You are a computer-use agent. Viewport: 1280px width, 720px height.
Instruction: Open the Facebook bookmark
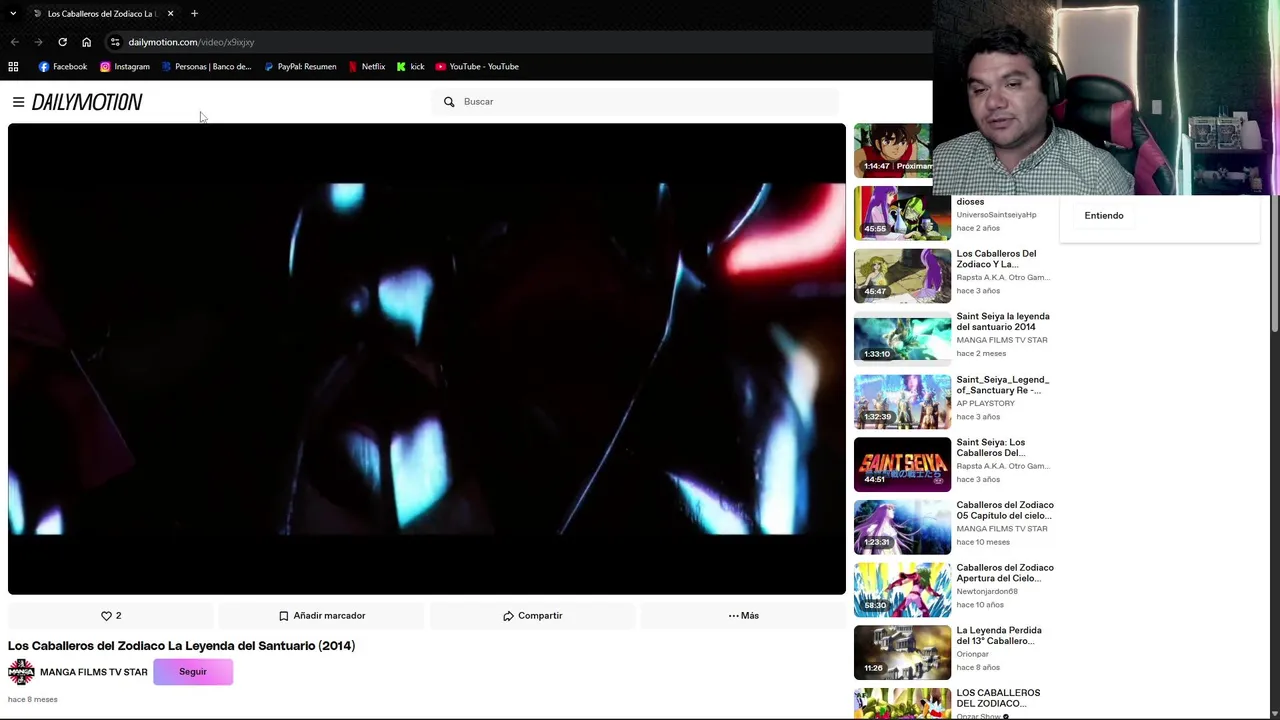click(62, 67)
